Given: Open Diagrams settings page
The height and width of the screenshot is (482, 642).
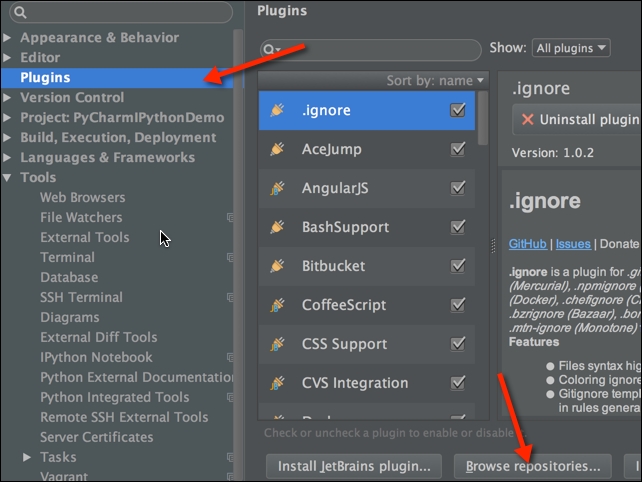Looking at the screenshot, I should click(70, 317).
